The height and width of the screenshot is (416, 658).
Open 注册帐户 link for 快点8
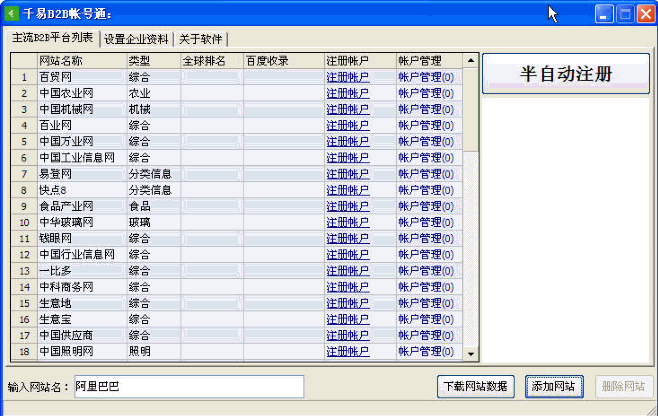coord(348,190)
